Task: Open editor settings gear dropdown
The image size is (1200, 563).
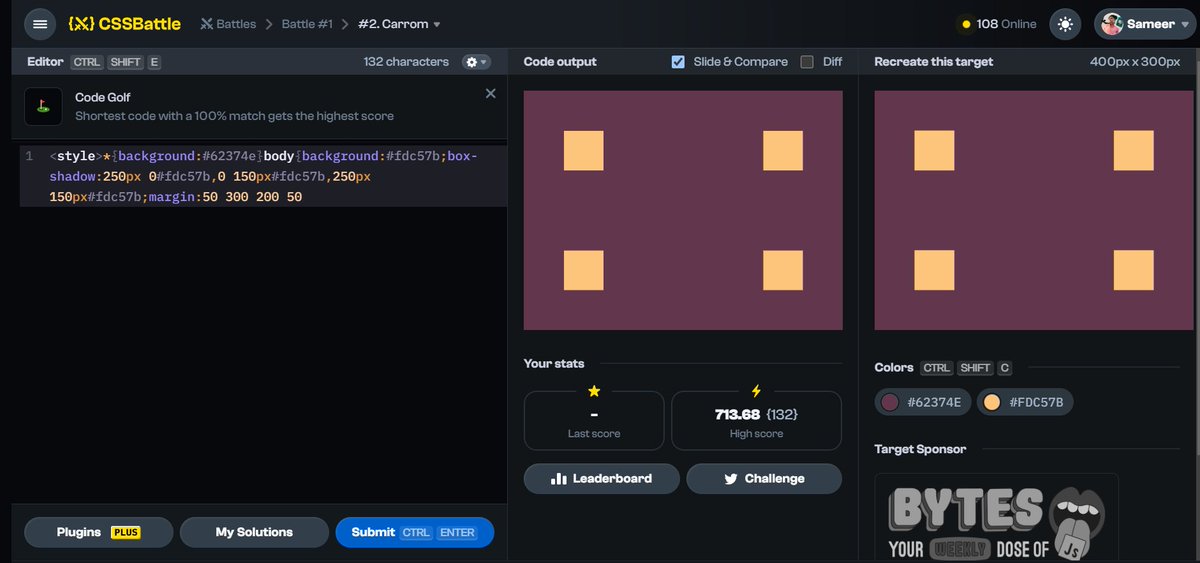Action: click(x=477, y=62)
